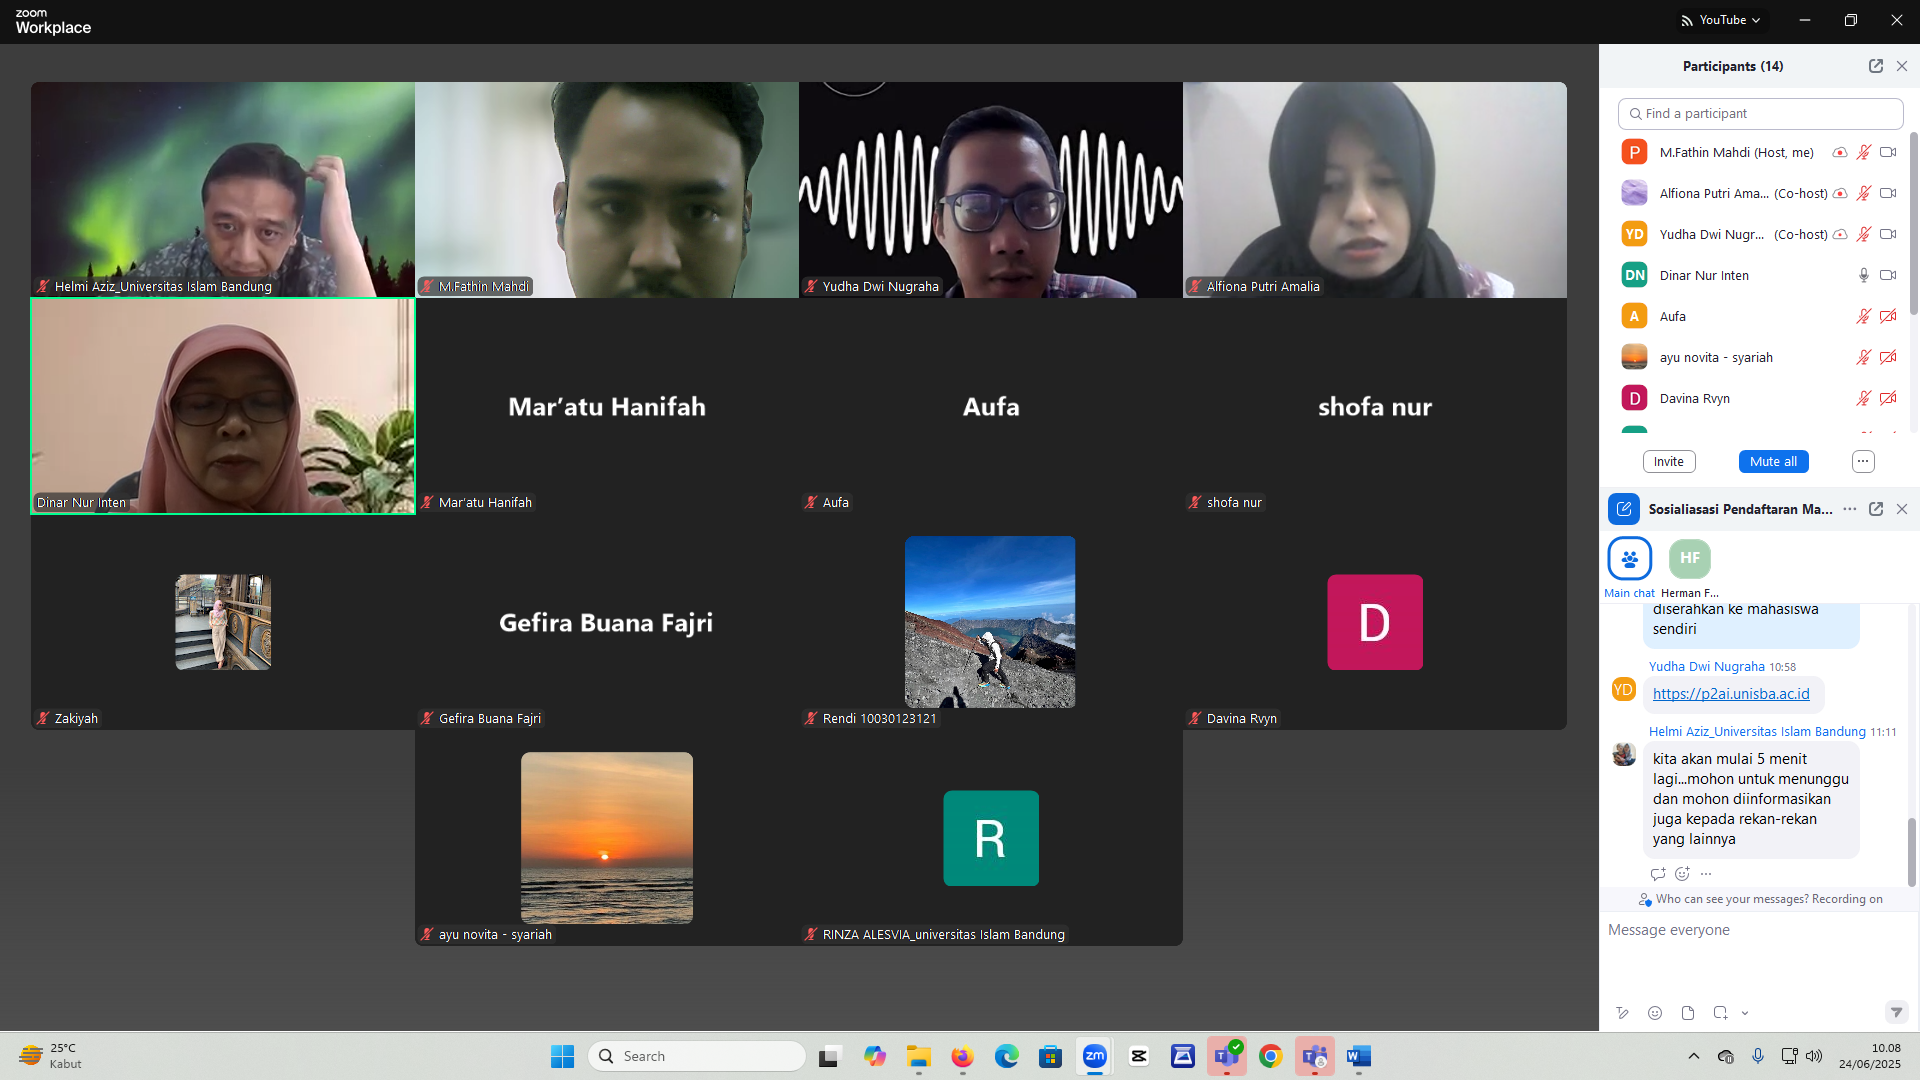Screen dimensions: 1920x1080
Task: Click Yudha Dwi Nugraha sender name in chat
Action: (x=1707, y=666)
